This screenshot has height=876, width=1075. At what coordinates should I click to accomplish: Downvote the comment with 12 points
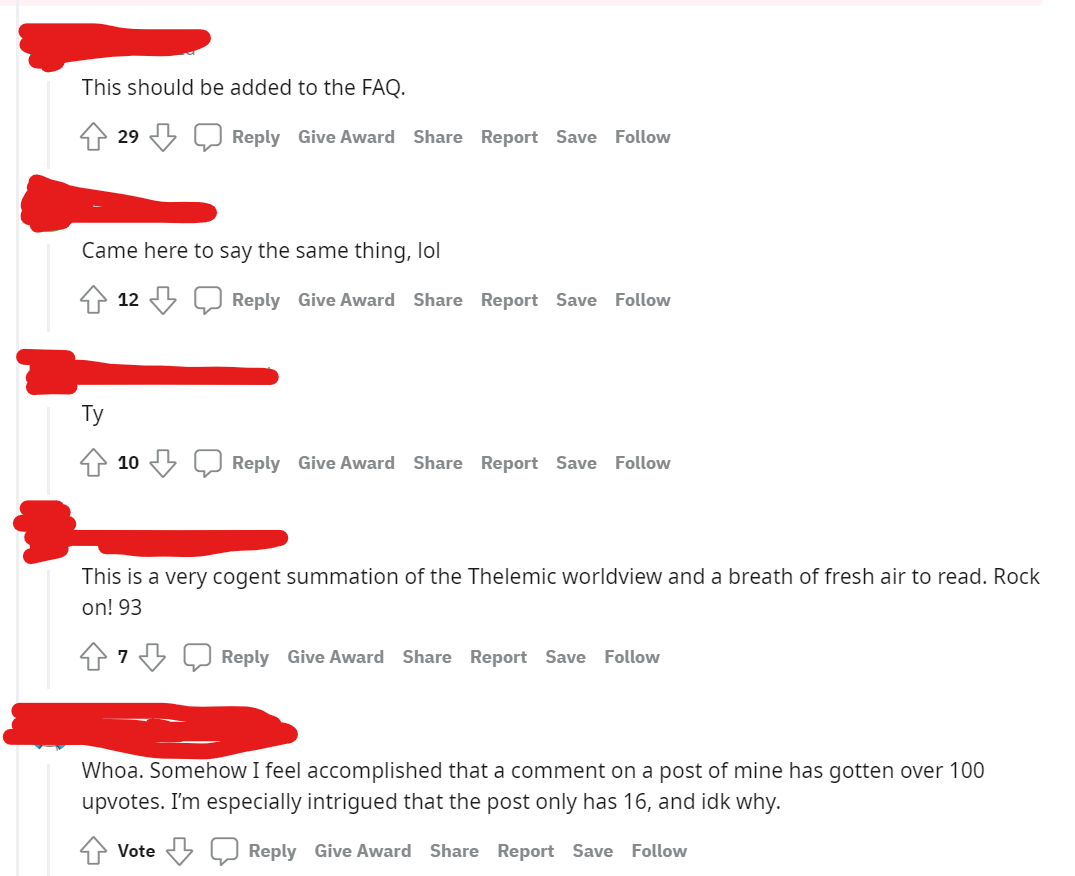tap(163, 300)
